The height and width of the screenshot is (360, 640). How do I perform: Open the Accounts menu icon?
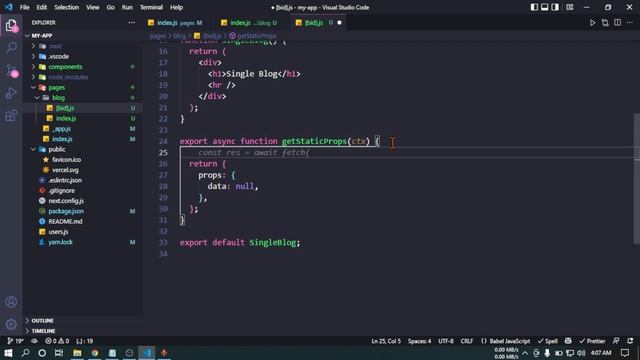[11, 302]
